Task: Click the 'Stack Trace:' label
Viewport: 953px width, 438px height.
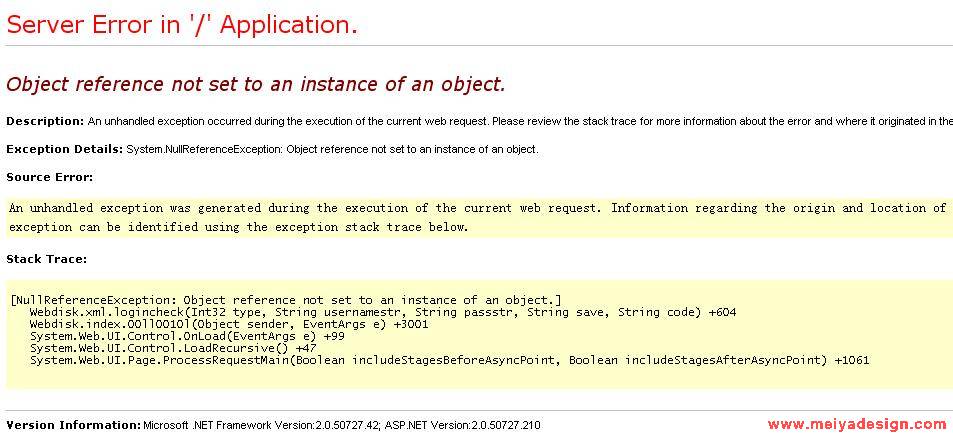Action: tap(47, 259)
